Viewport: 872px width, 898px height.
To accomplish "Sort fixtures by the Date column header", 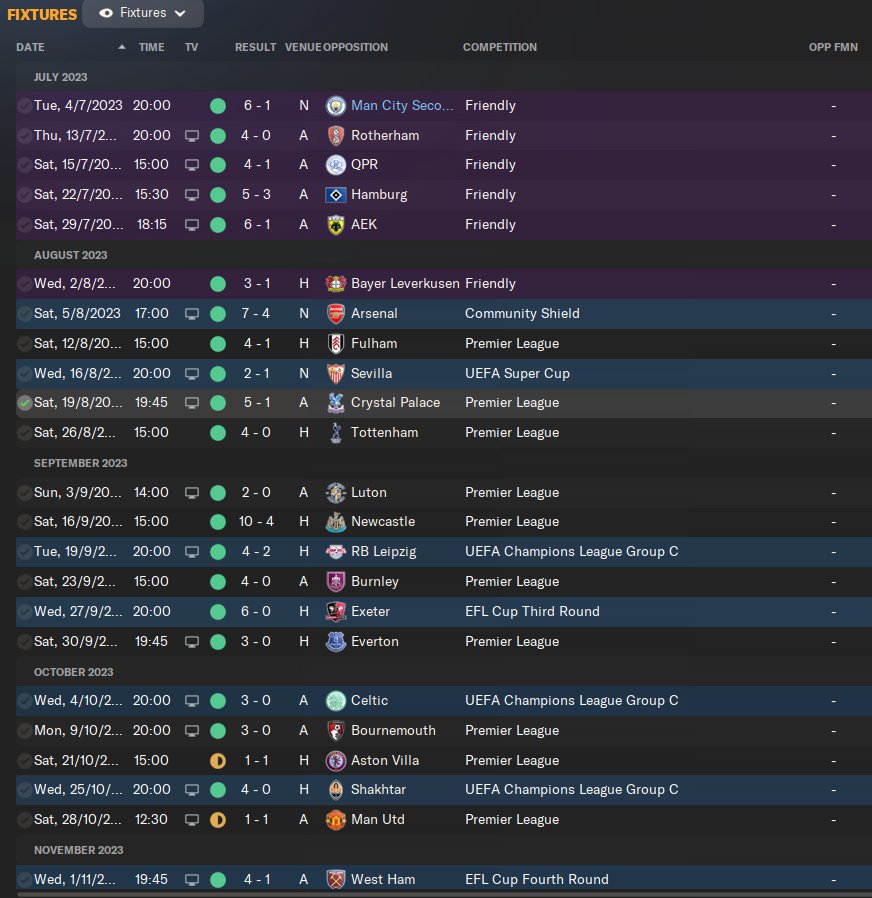I will click(31, 47).
